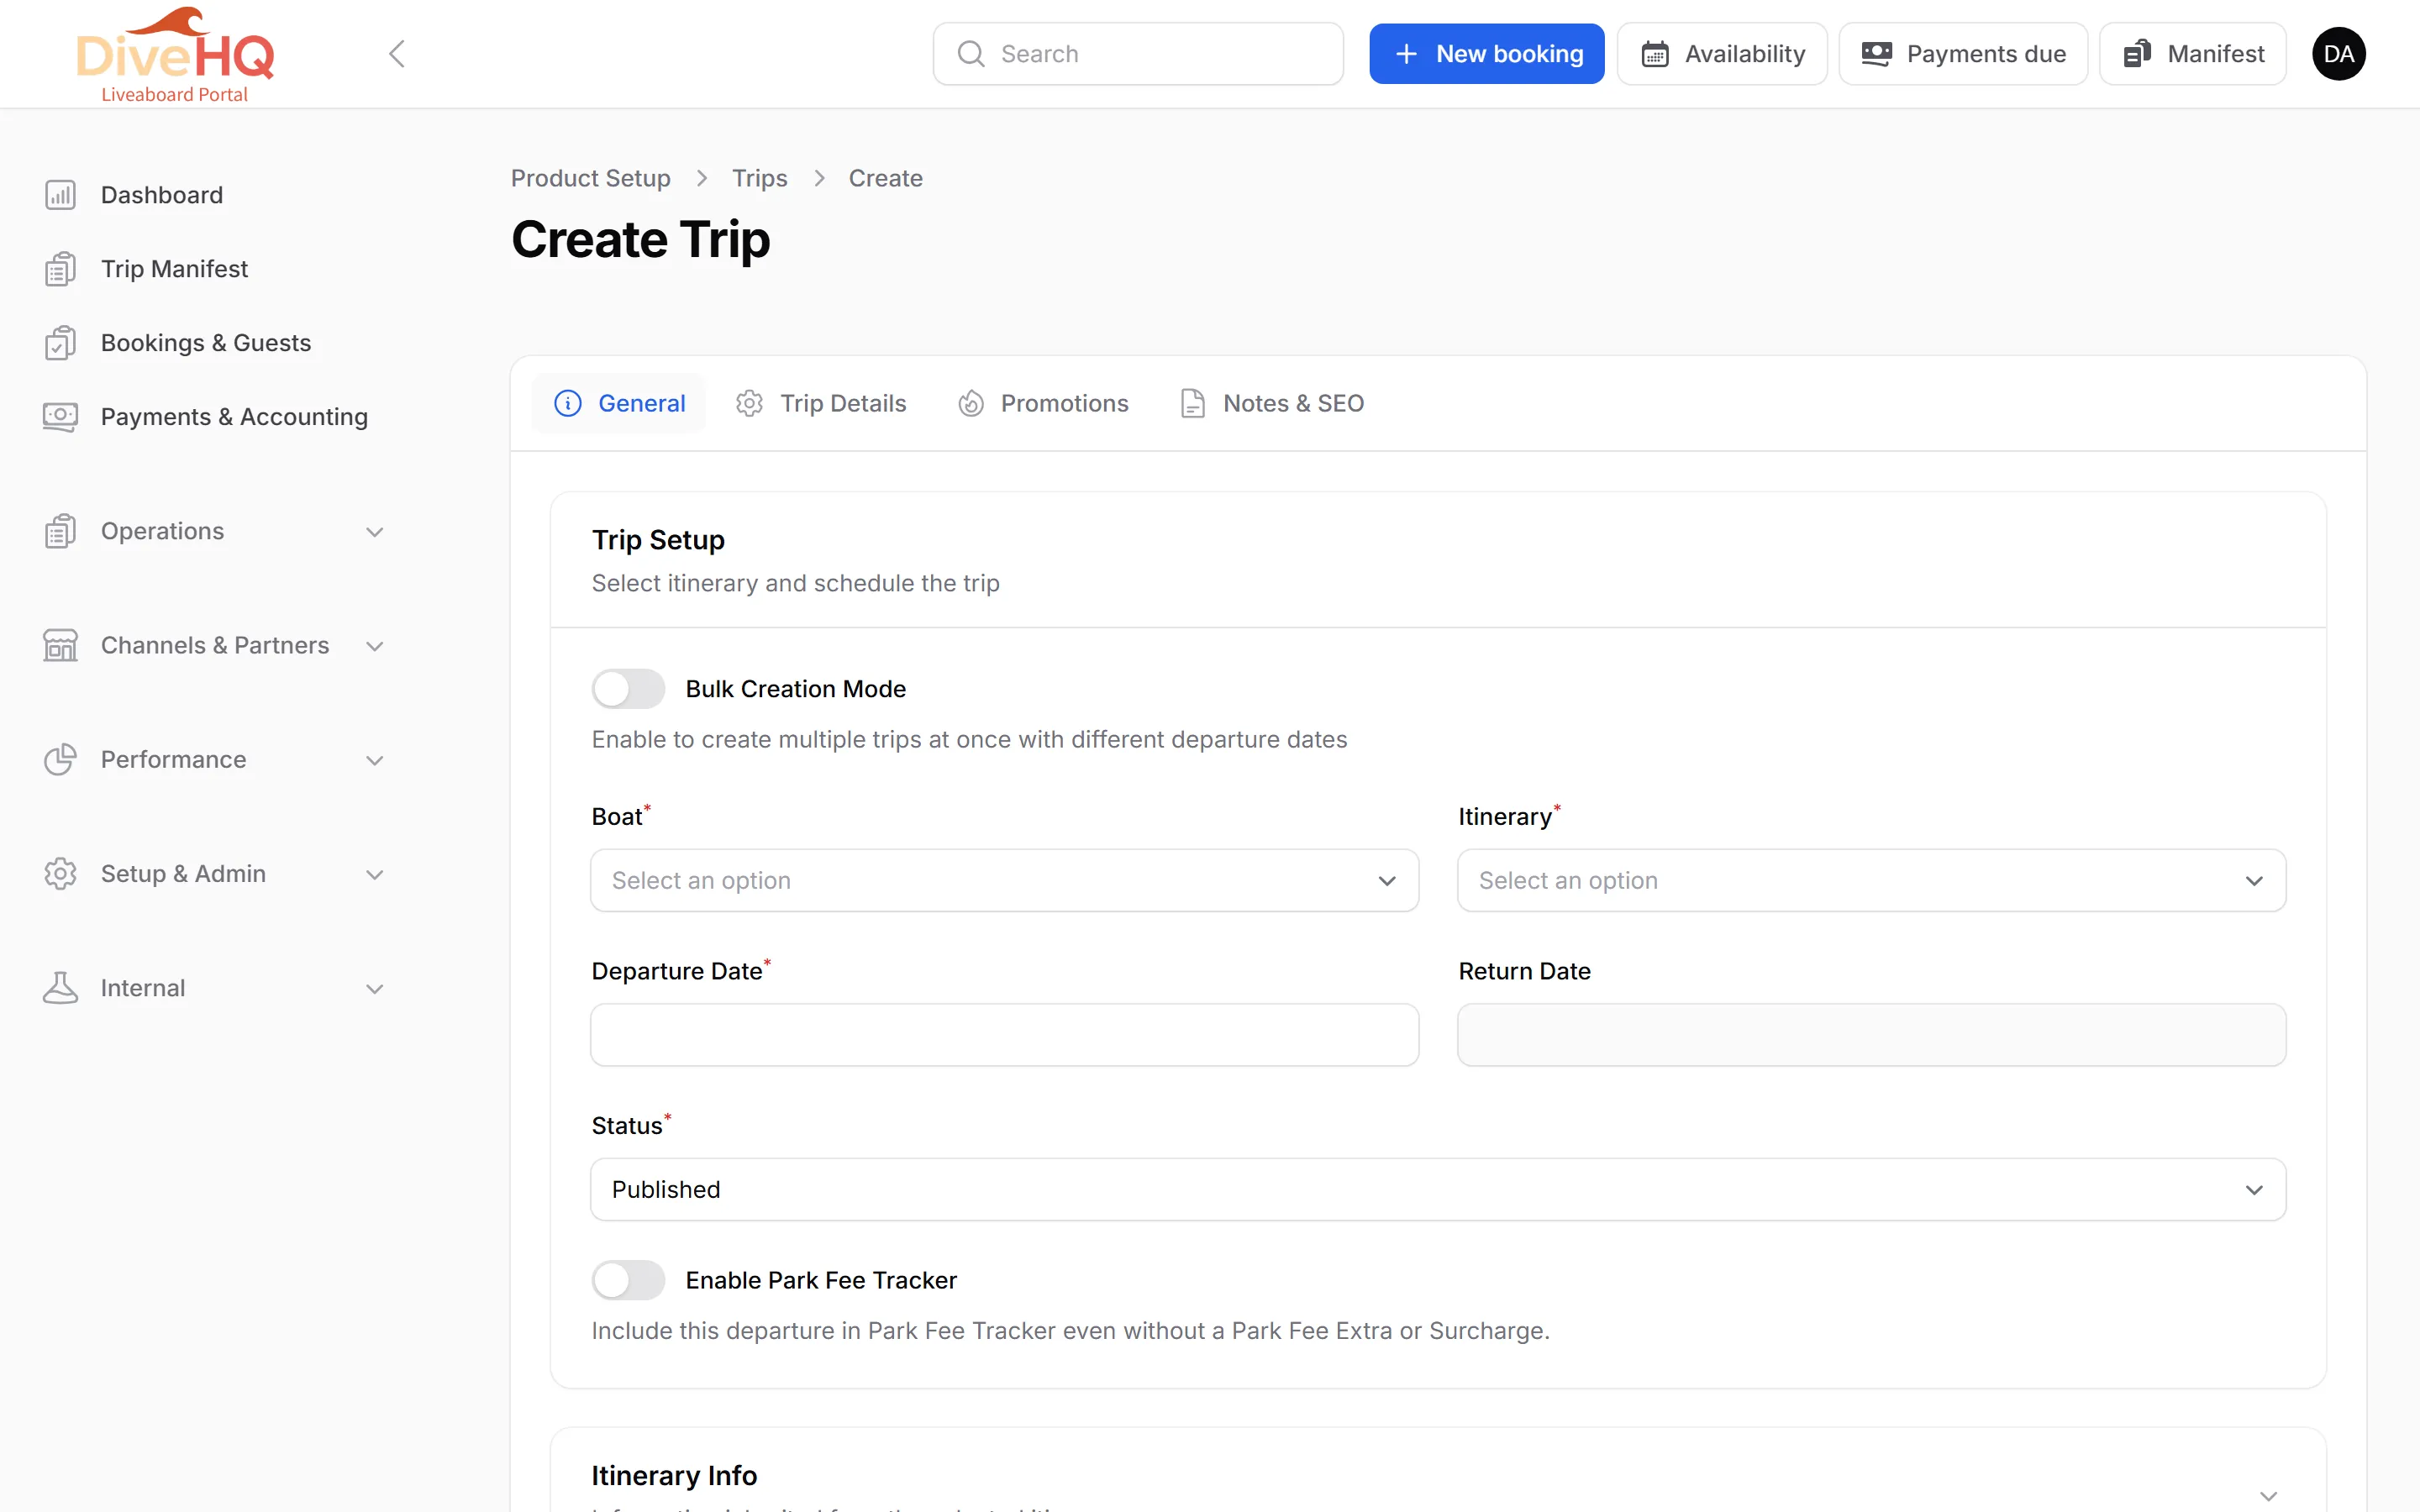The width and height of the screenshot is (2420, 1512).
Task: Open the DA user avatar menu
Action: point(2338,54)
